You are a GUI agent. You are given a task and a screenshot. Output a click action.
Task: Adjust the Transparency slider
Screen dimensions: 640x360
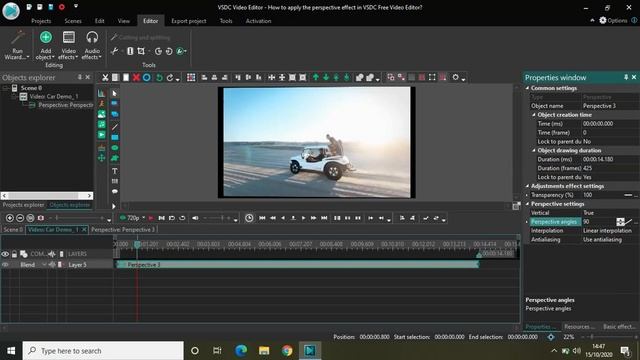pos(628,195)
